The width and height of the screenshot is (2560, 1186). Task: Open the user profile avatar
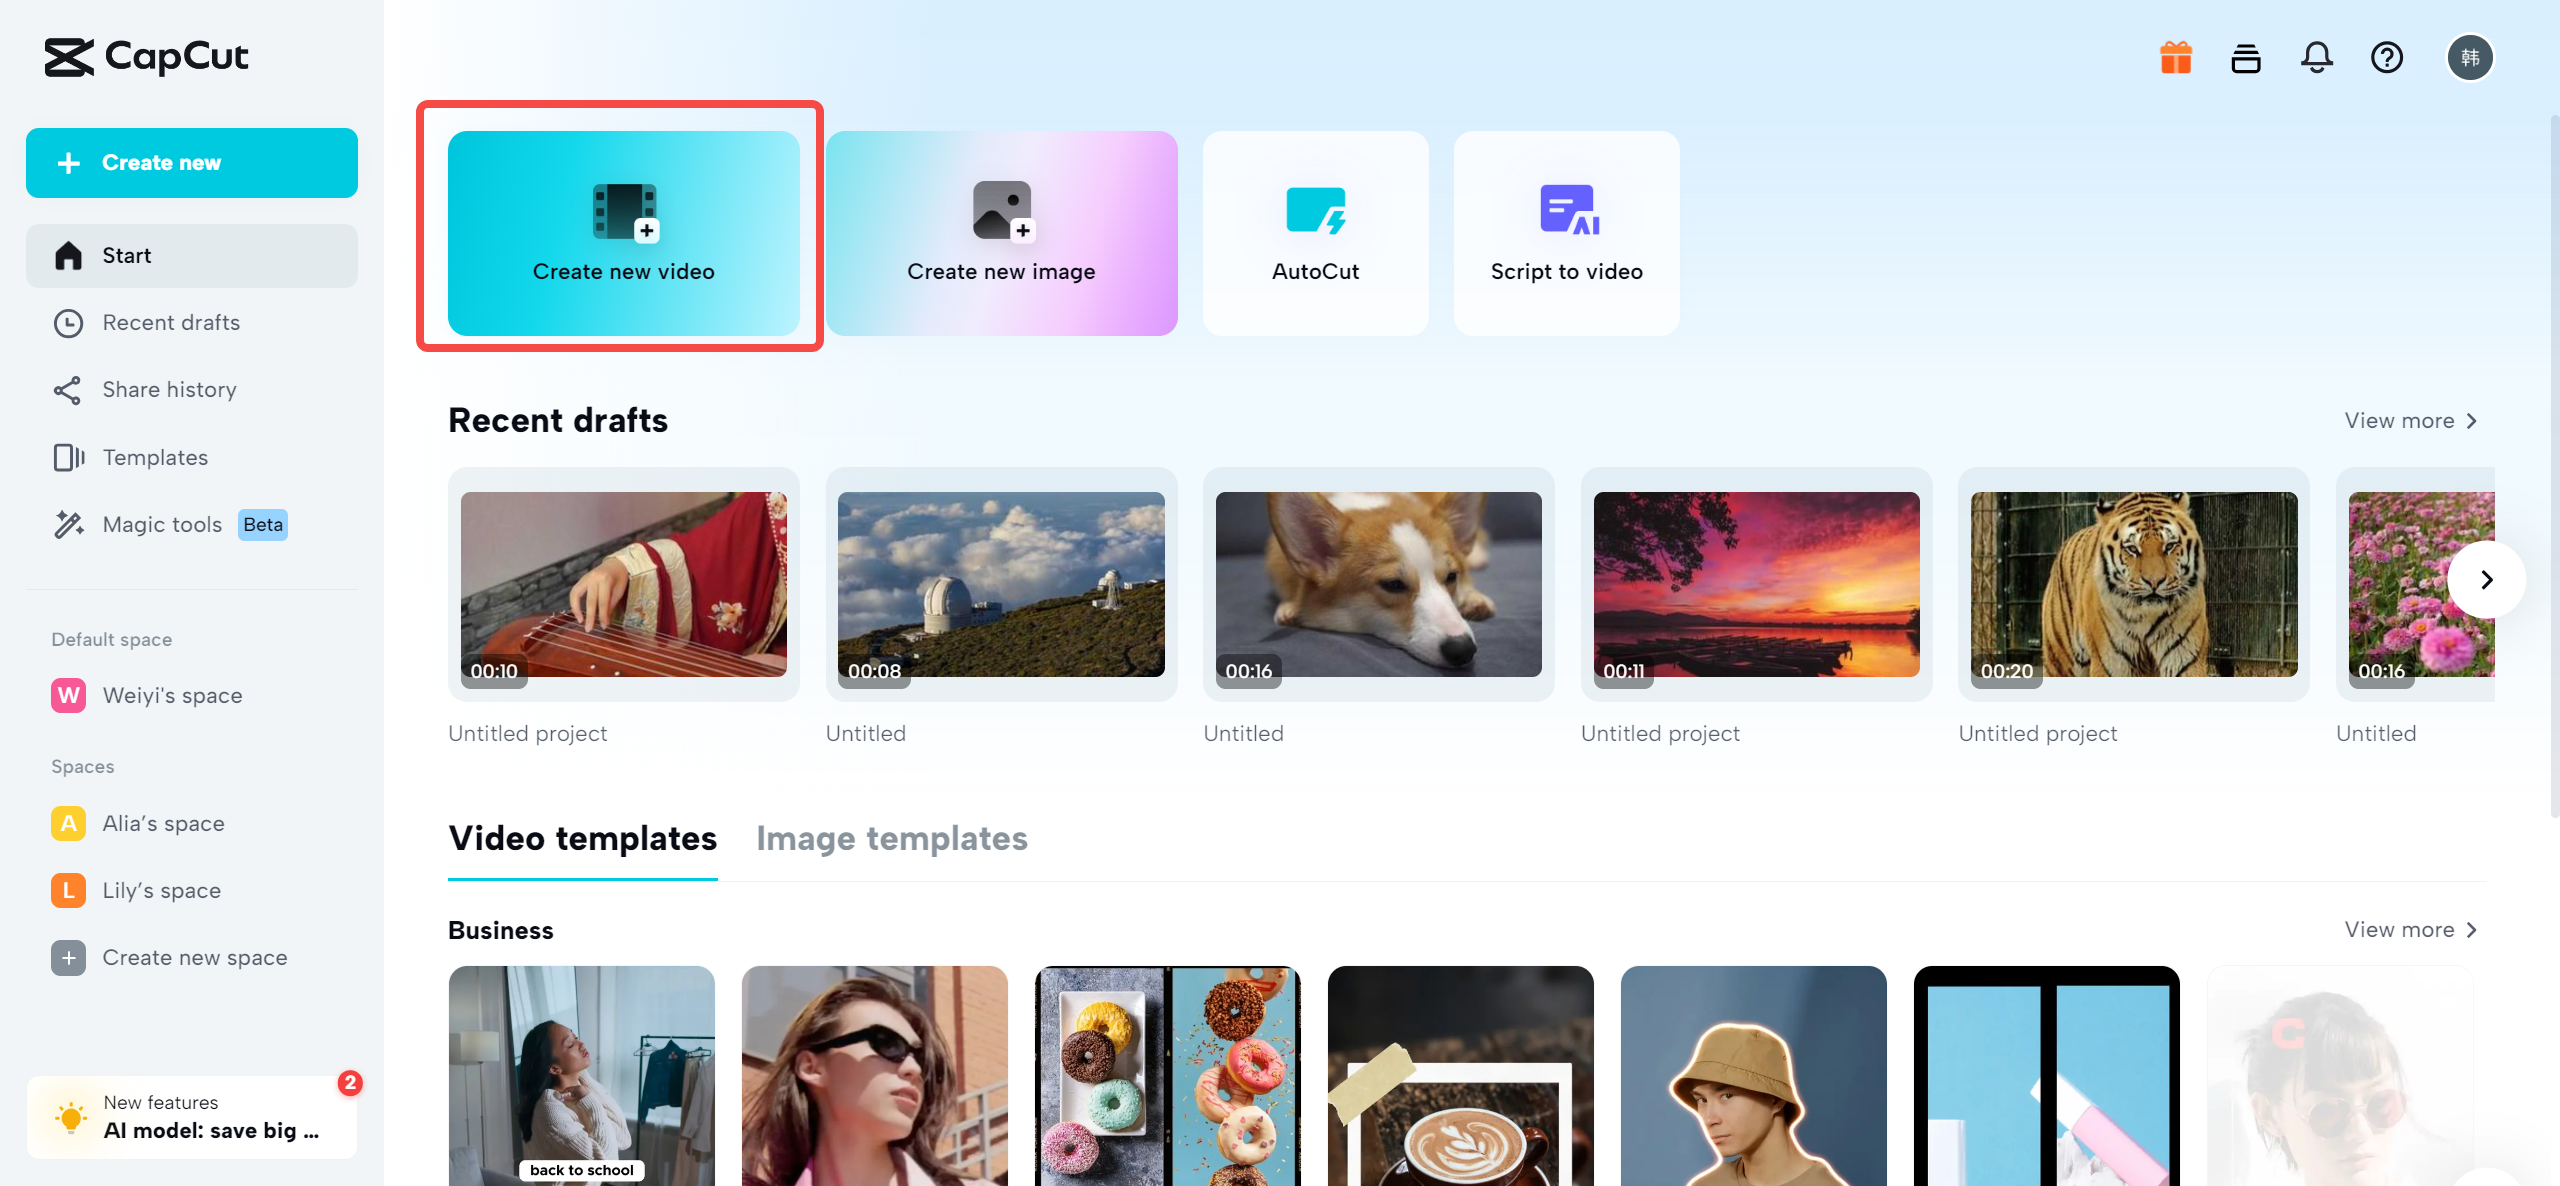coord(2470,58)
